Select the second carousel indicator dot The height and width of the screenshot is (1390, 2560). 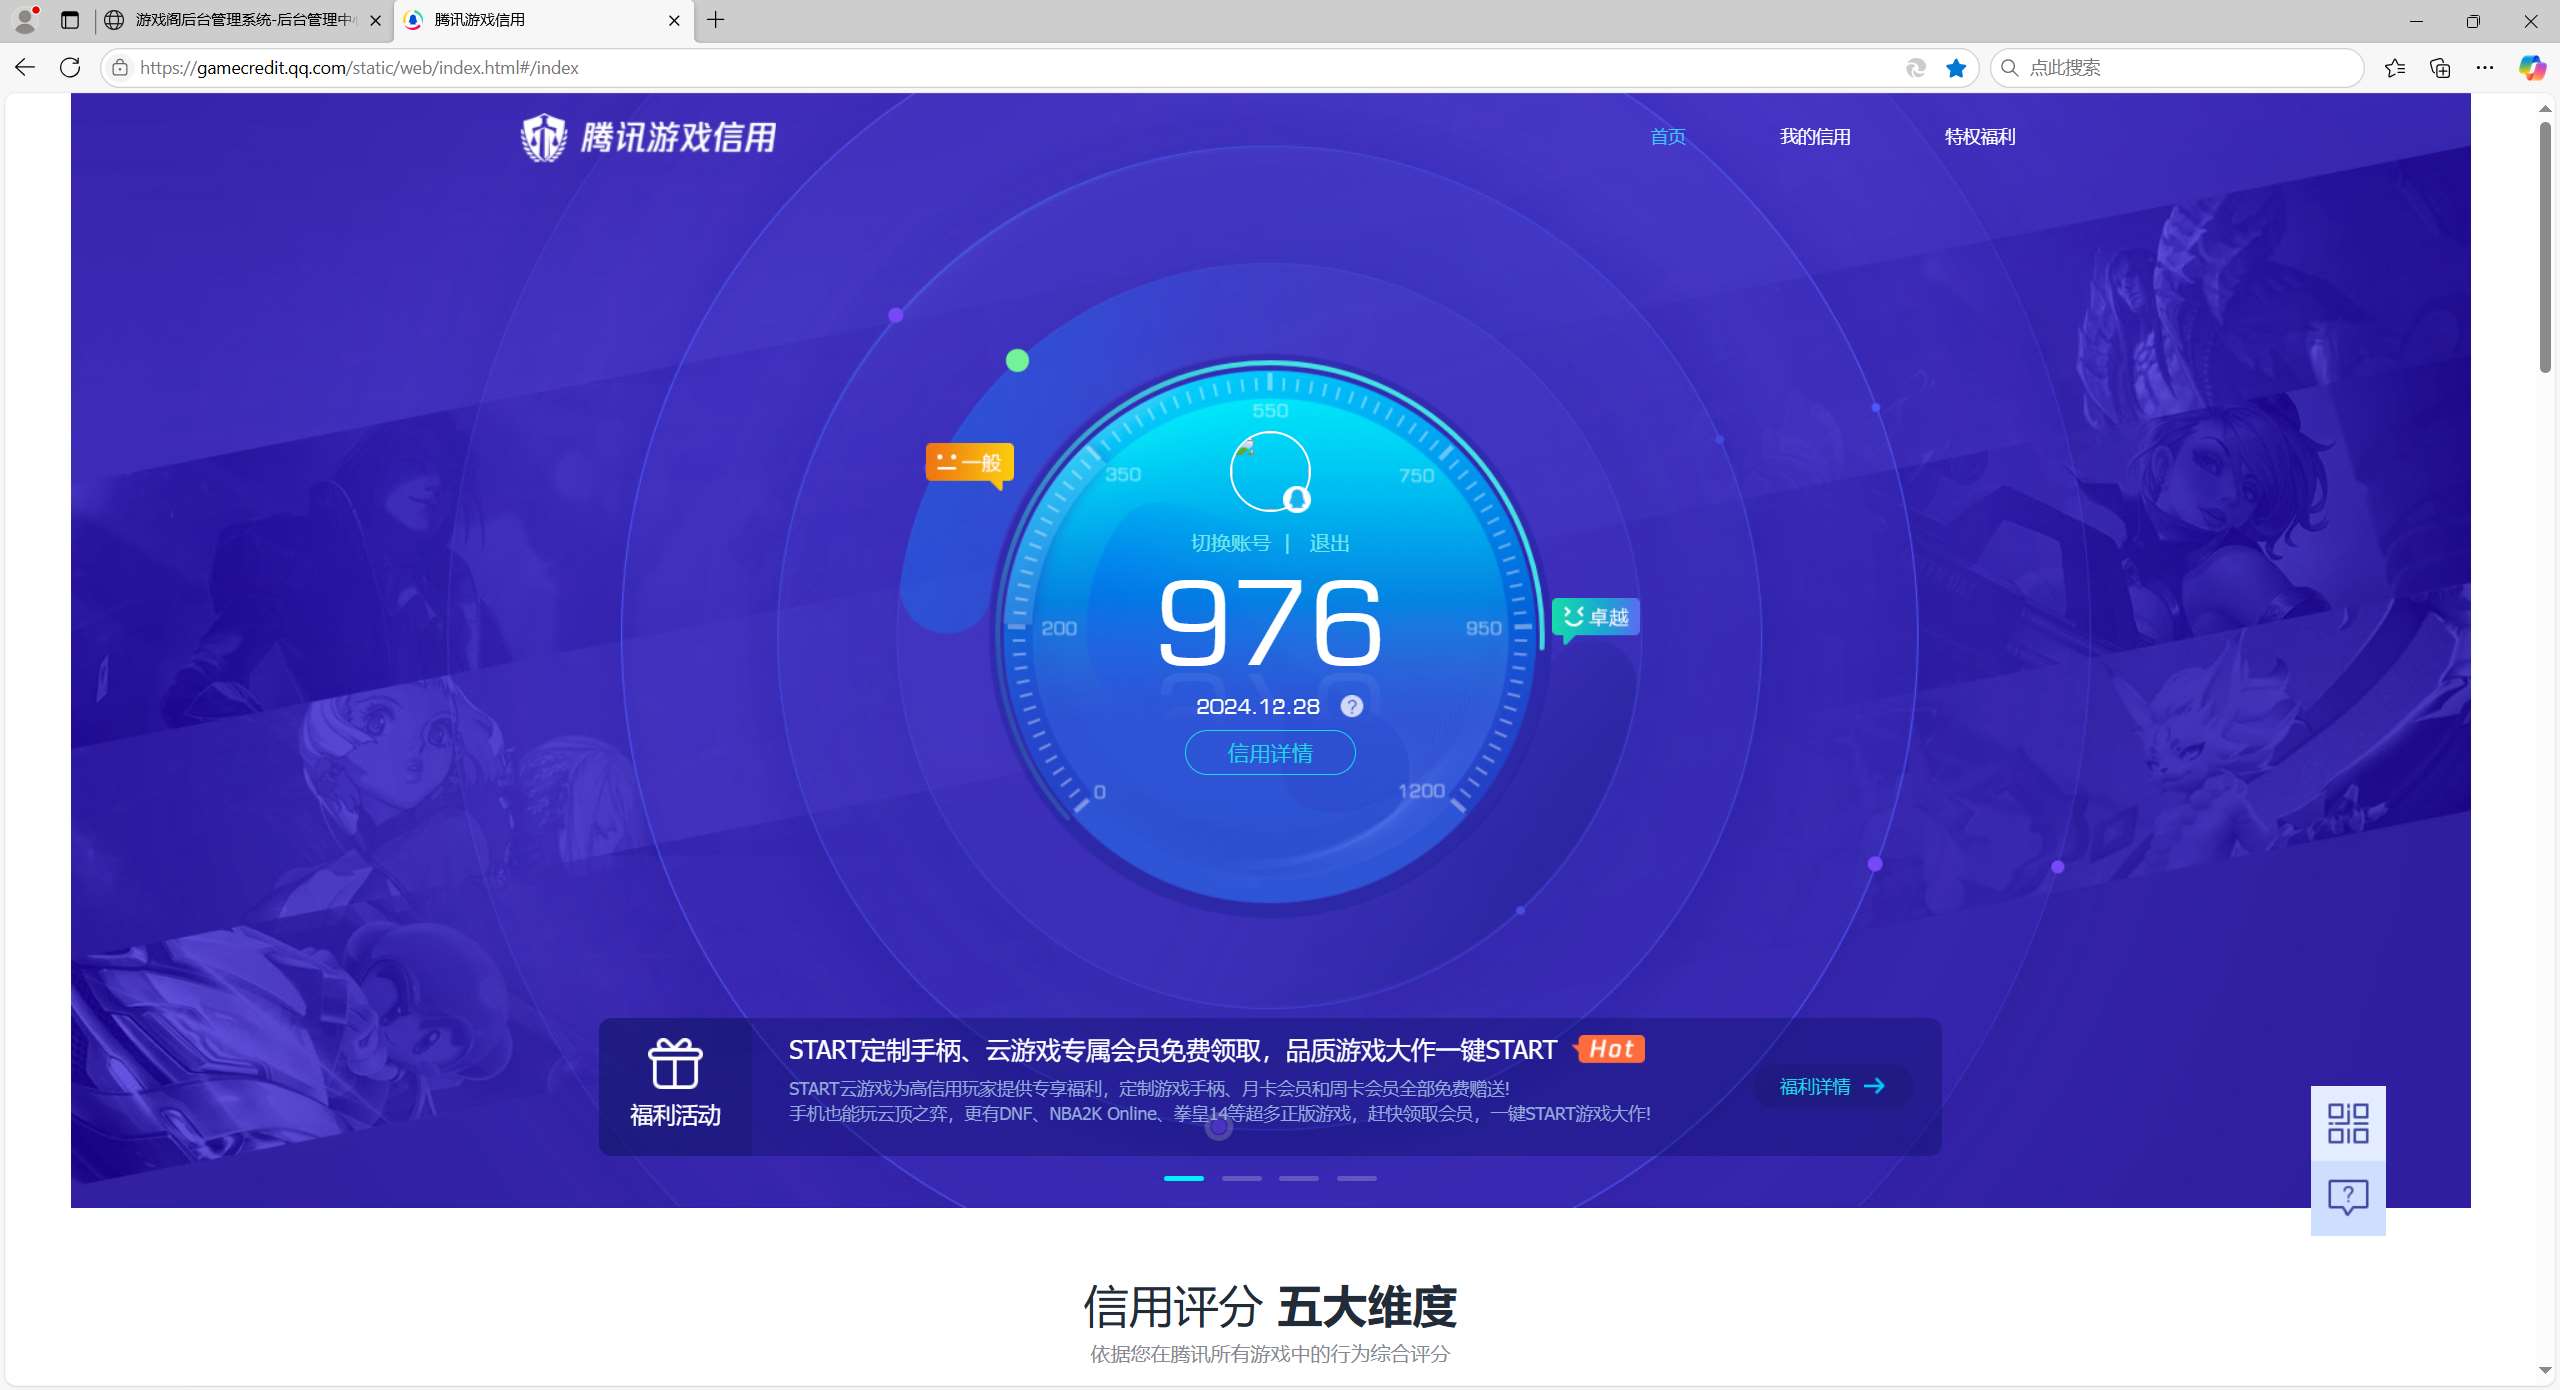pos(1240,1178)
